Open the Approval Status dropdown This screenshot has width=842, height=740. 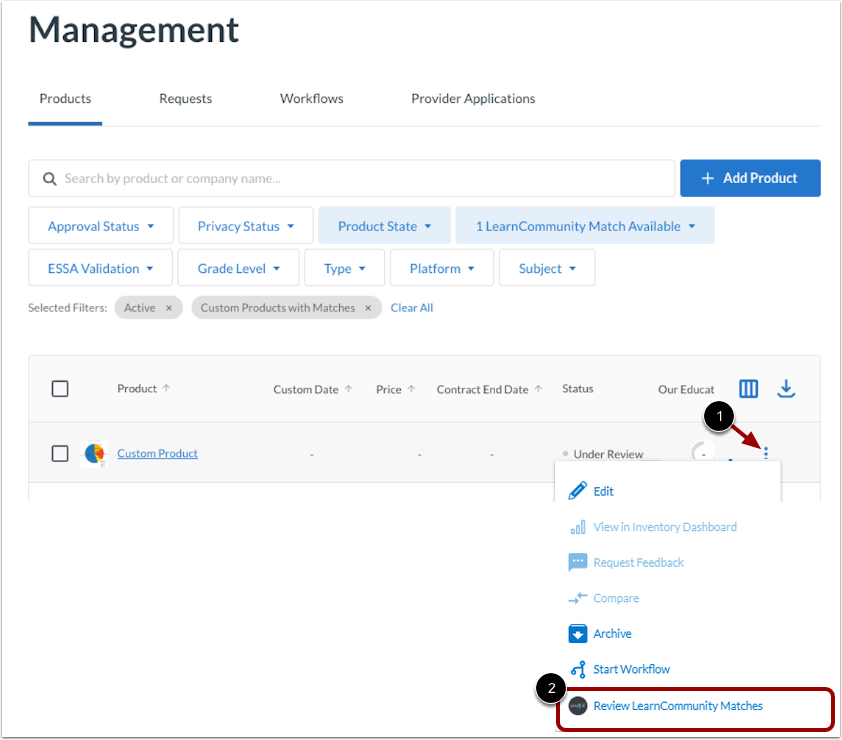click(x=101, y=226)
